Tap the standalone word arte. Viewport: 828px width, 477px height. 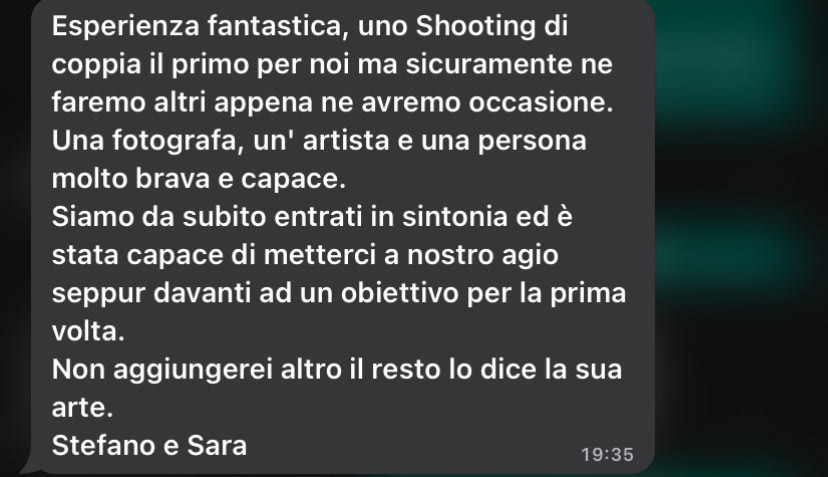pos(82,407)
